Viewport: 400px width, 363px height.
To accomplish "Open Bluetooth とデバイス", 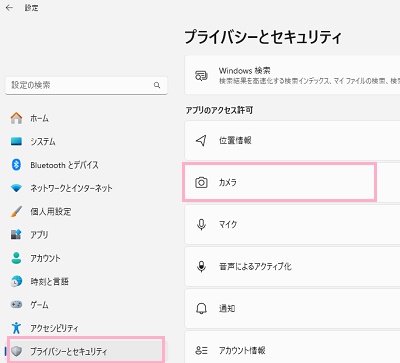I will click(86, 165).
